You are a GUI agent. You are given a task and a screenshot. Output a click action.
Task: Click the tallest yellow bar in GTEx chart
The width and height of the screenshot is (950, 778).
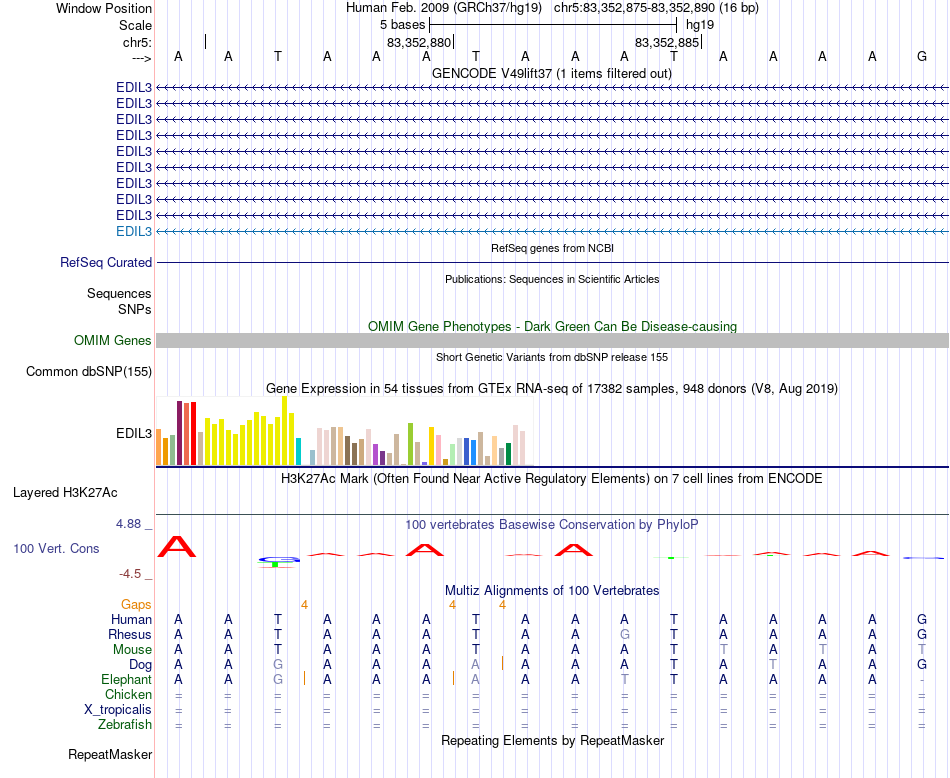pos(284,431)
